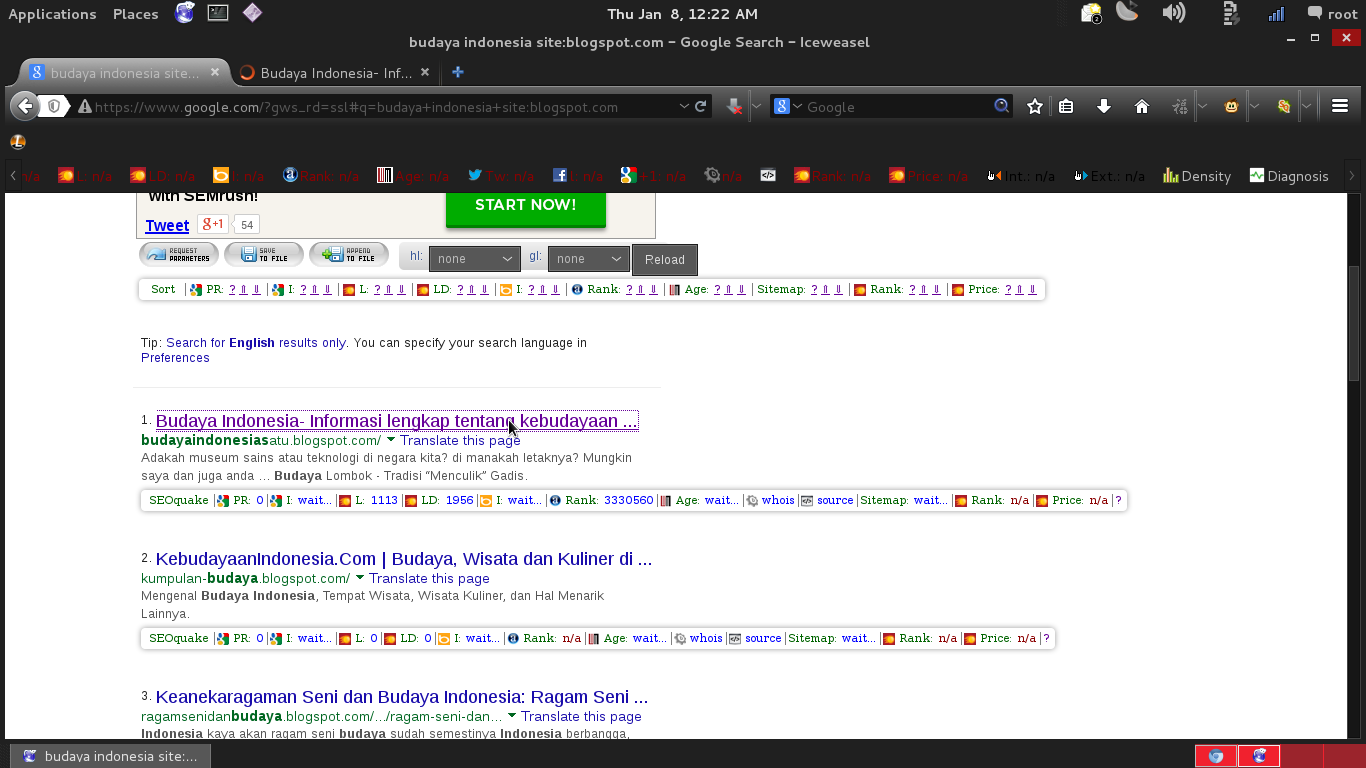
Task: Open the Applications menu
Action: 52,14
